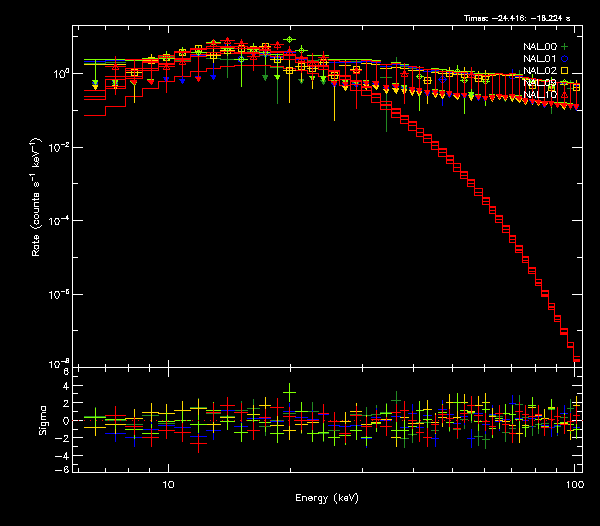Click the 100 tick label on energy axis
Image resolution: width=600 pixels, height=526 pixels.
(575, 485)
